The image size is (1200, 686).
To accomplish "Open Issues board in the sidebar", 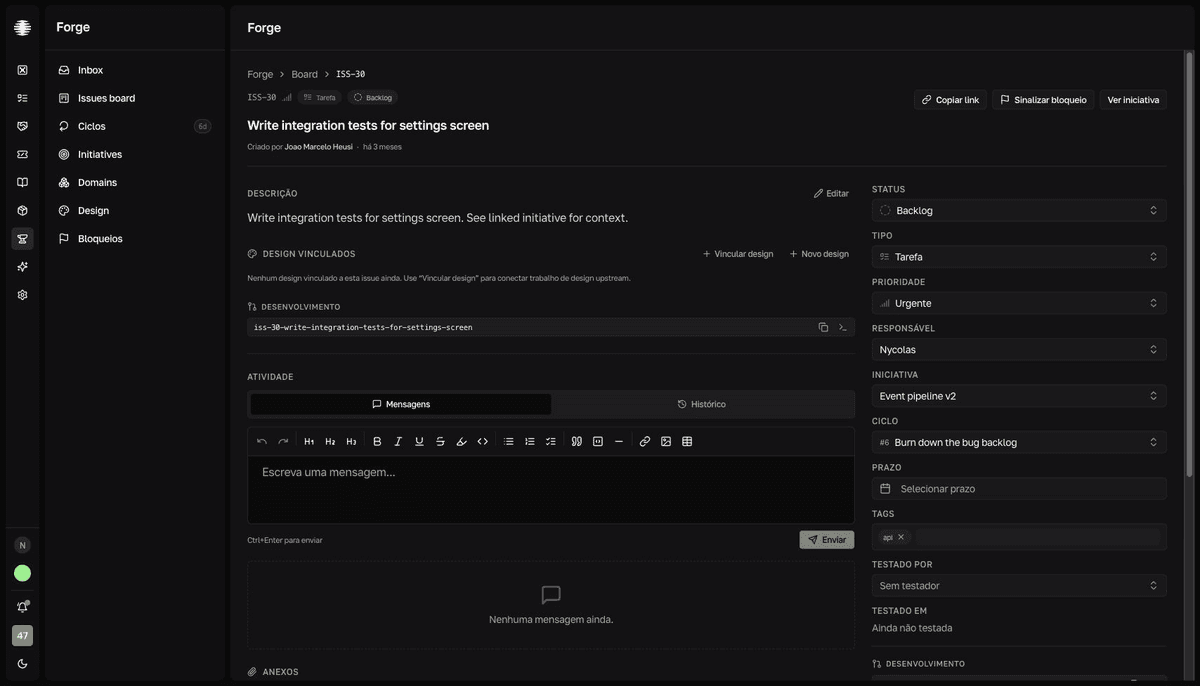I will tap(135, 98).
